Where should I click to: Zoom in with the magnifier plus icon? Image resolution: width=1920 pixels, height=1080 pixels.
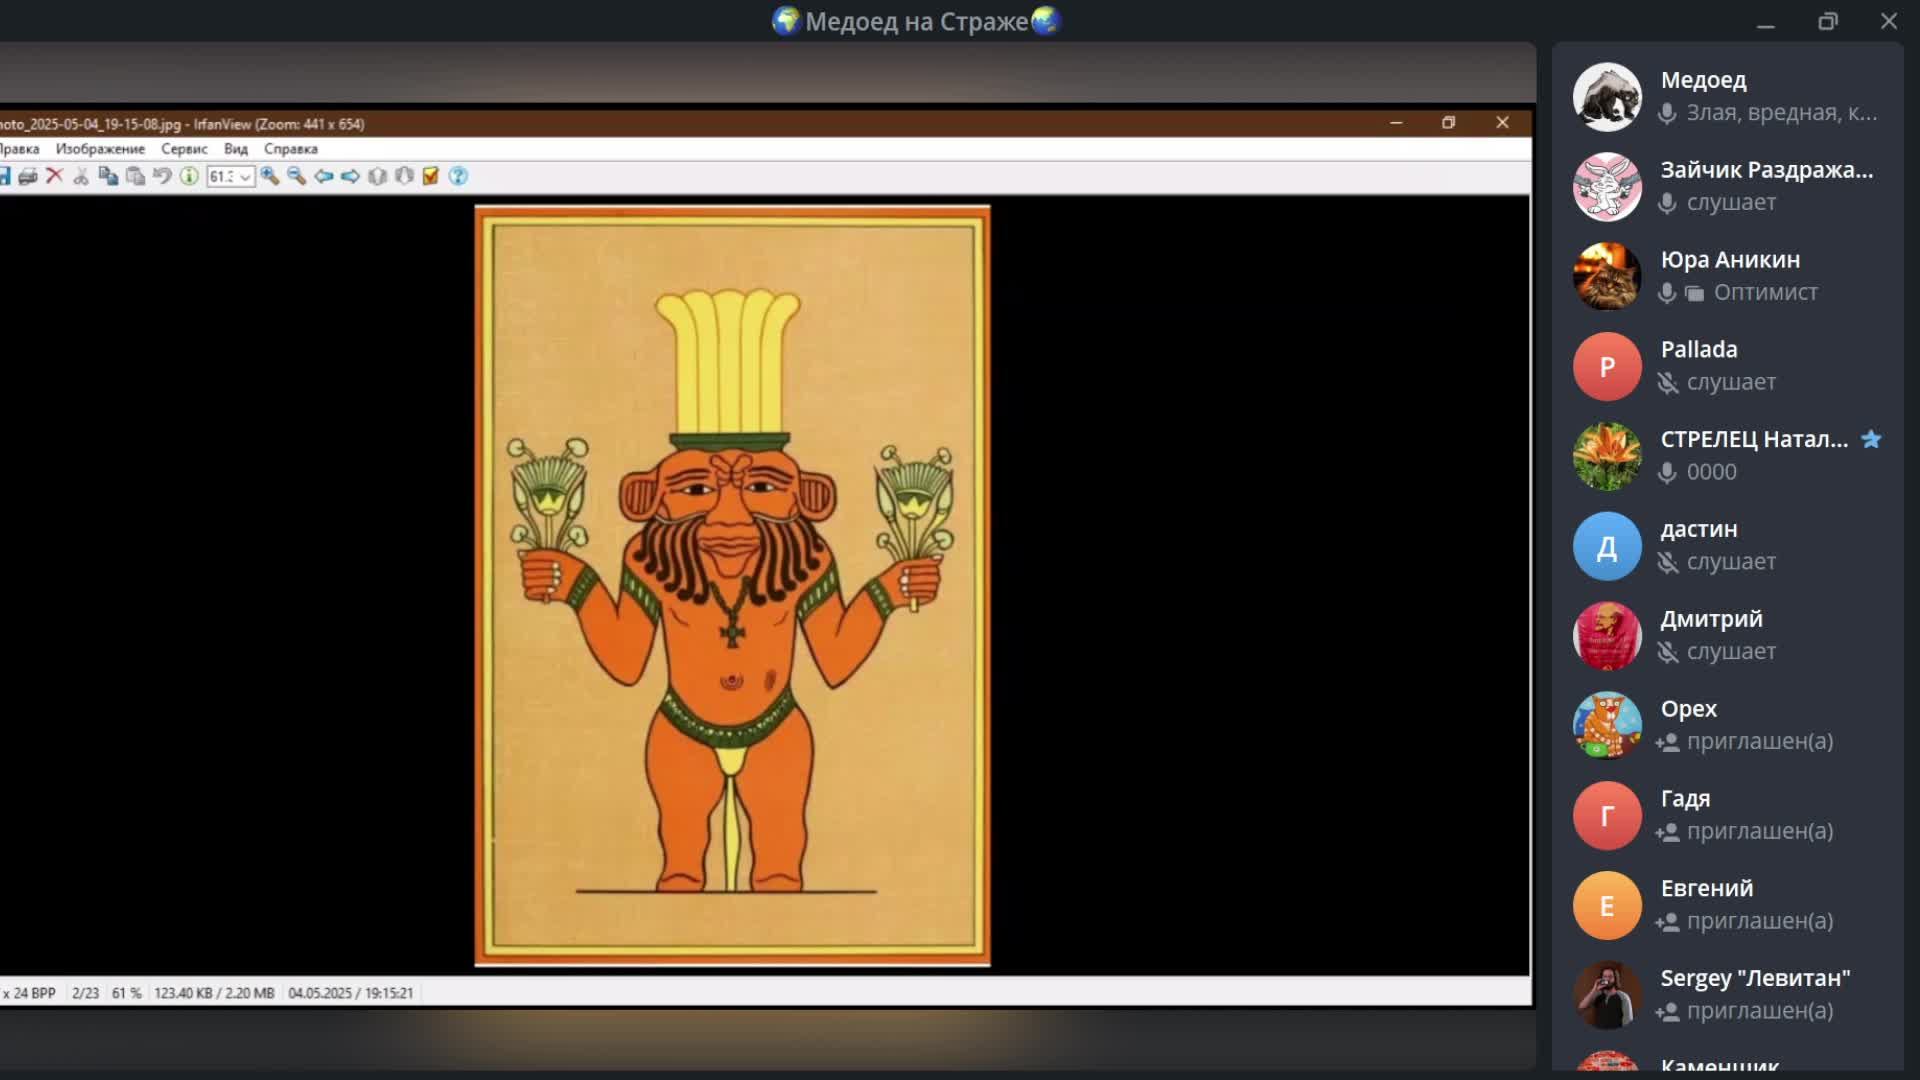270,176
